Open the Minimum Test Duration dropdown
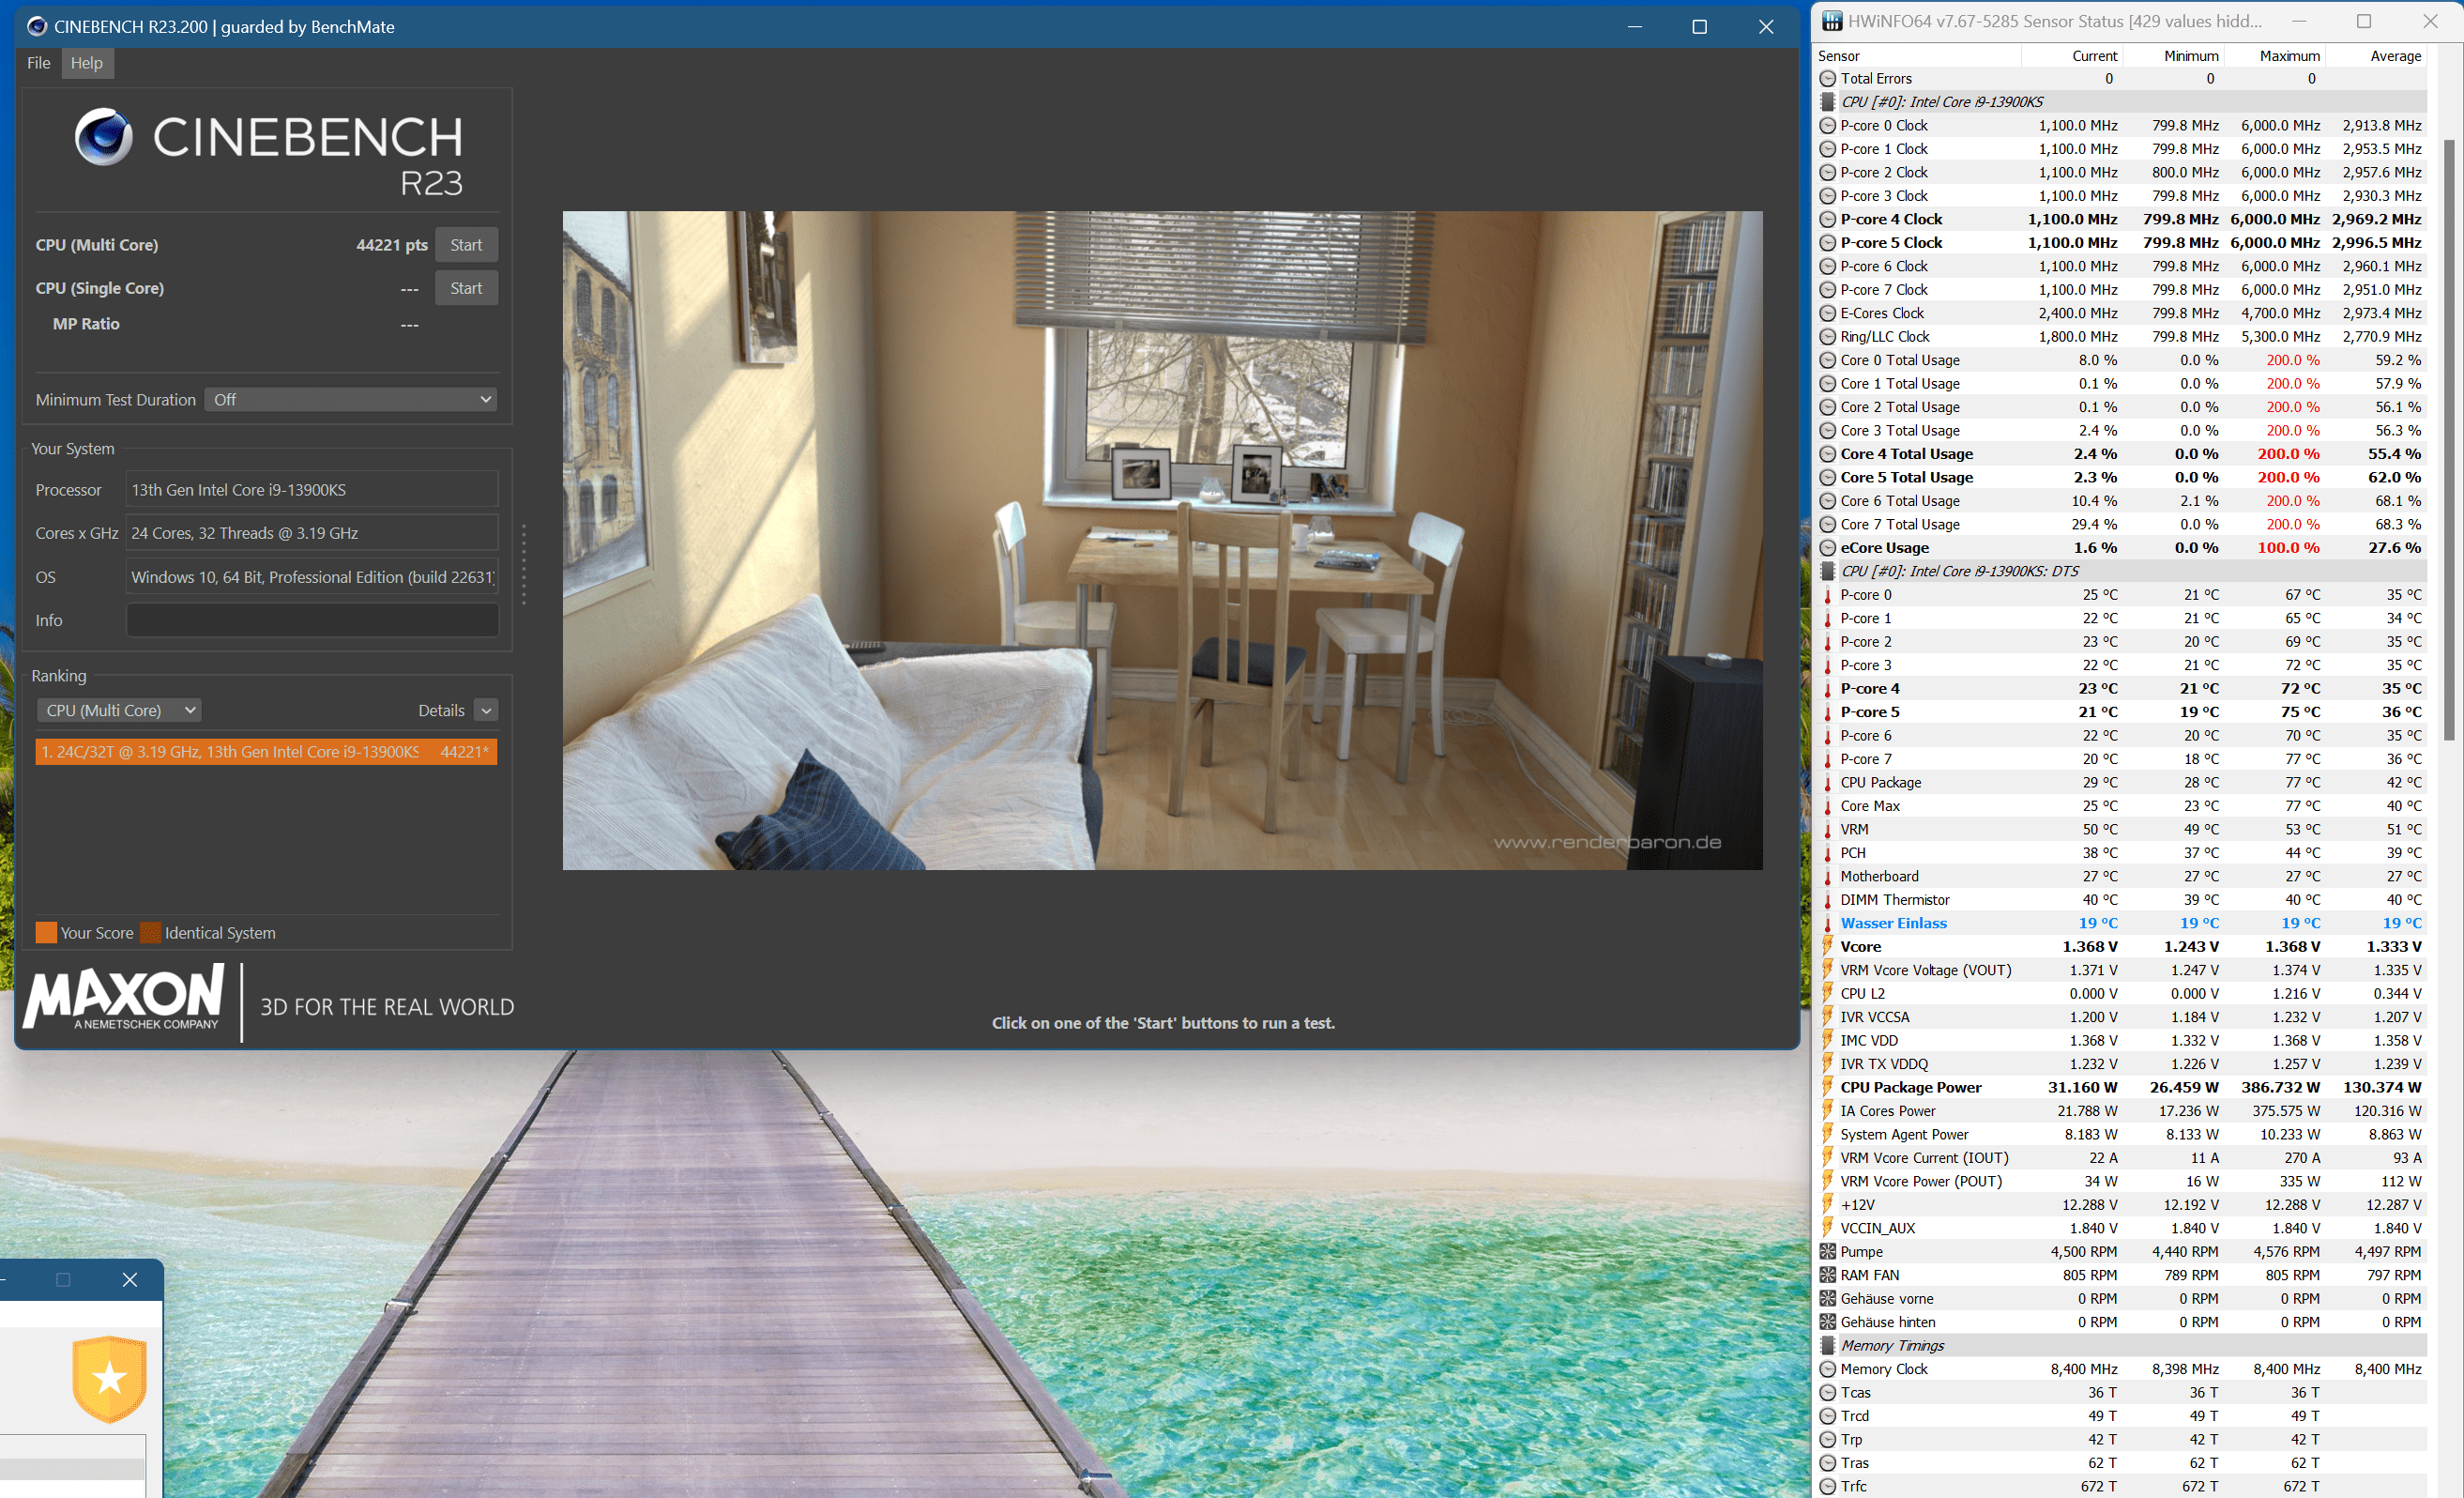 tap(351, 400)
